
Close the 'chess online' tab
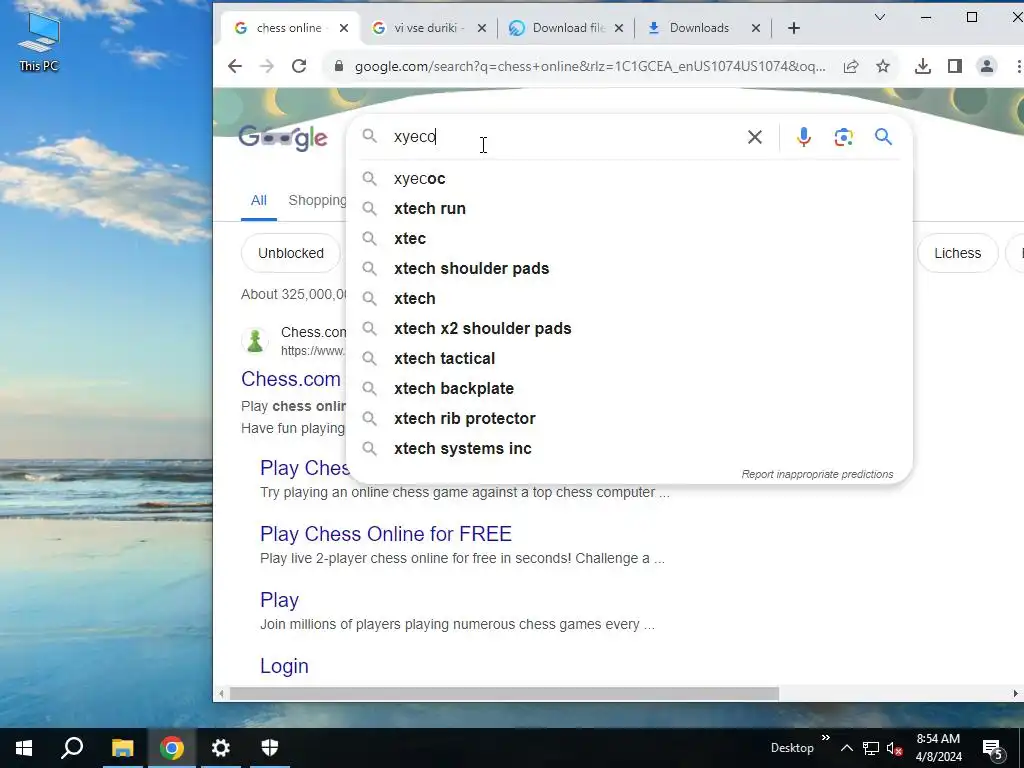(344, 28)
